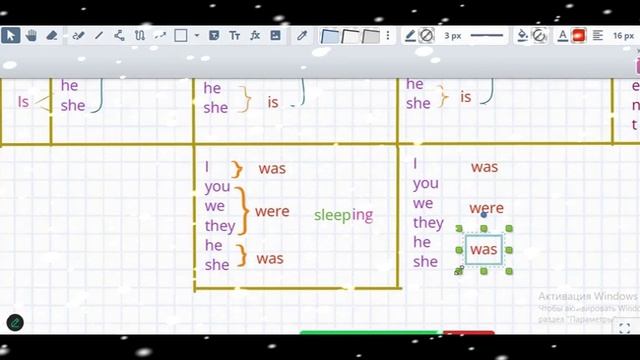Click the green 'sleep' text

click(x=332, y=215)
